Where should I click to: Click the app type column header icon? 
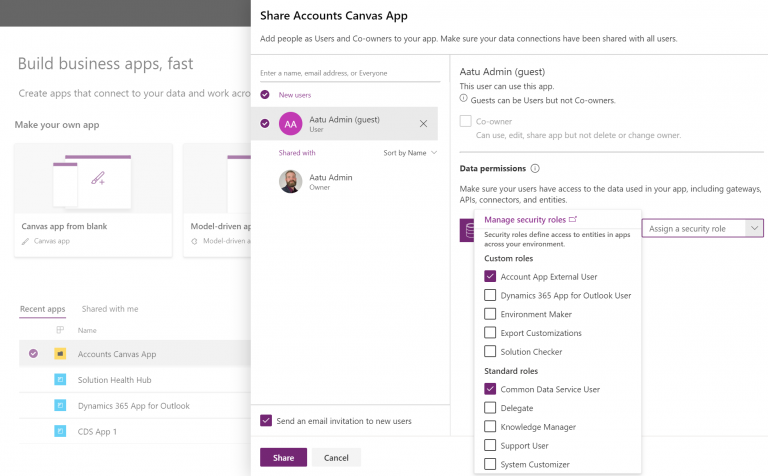click(60, 330)
